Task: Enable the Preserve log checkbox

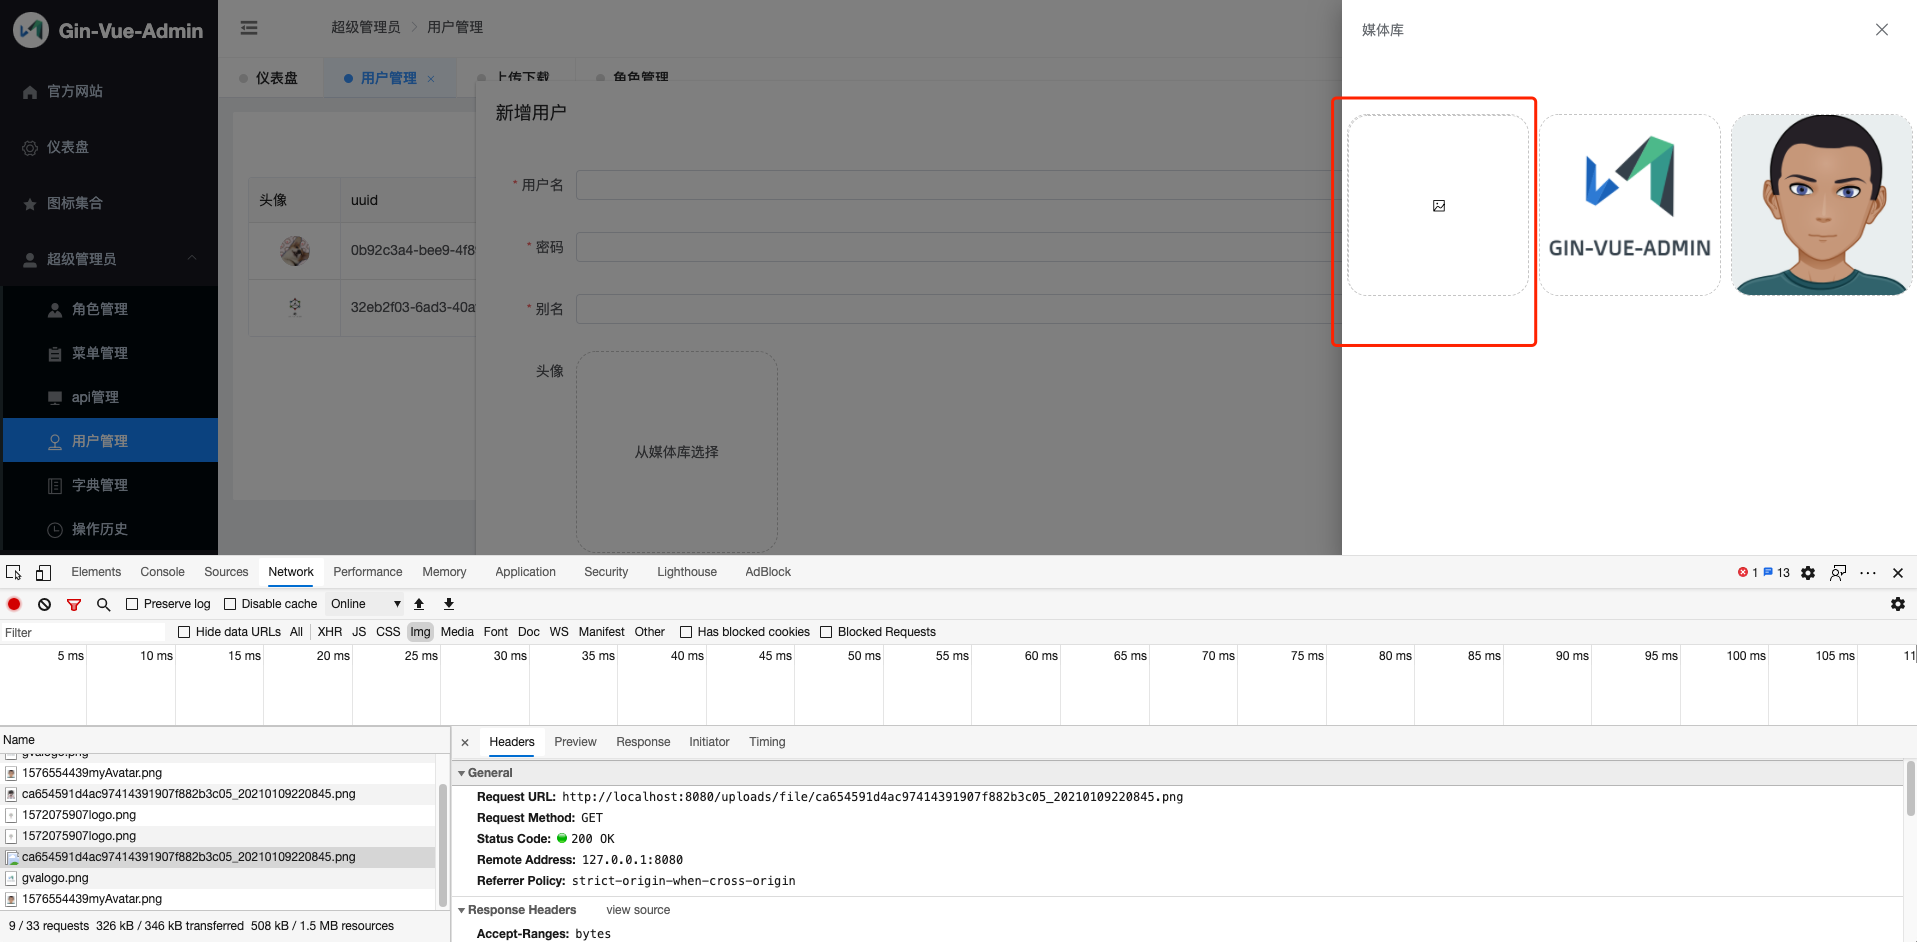Action: click(132, 604)
